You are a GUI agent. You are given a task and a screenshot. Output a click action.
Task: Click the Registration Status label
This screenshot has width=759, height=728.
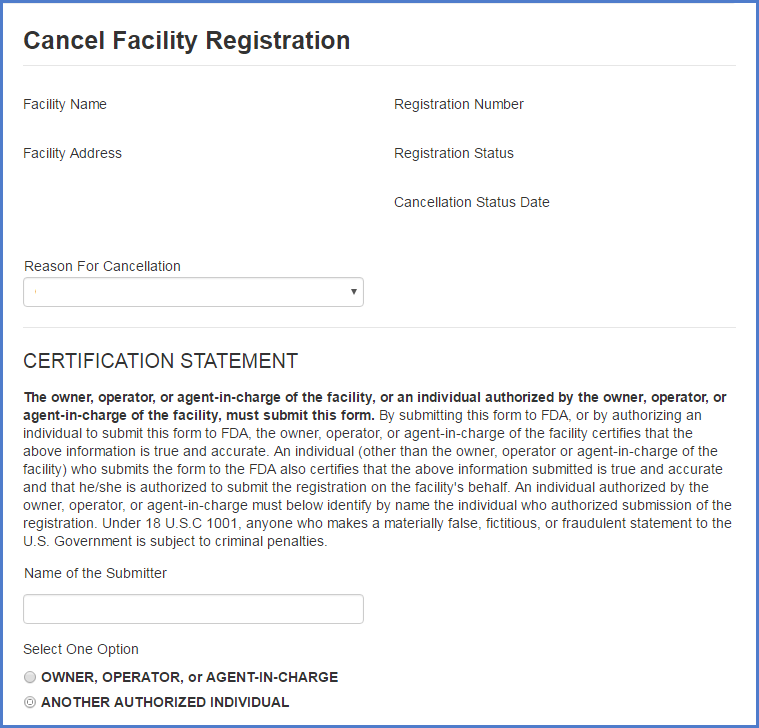tap(454, 153)
